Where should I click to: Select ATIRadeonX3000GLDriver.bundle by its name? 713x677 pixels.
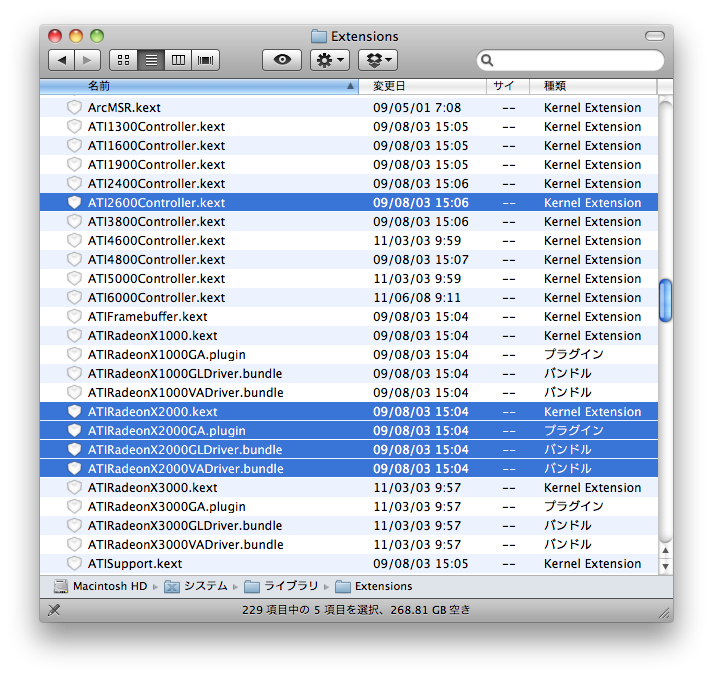tap(185, 526)
